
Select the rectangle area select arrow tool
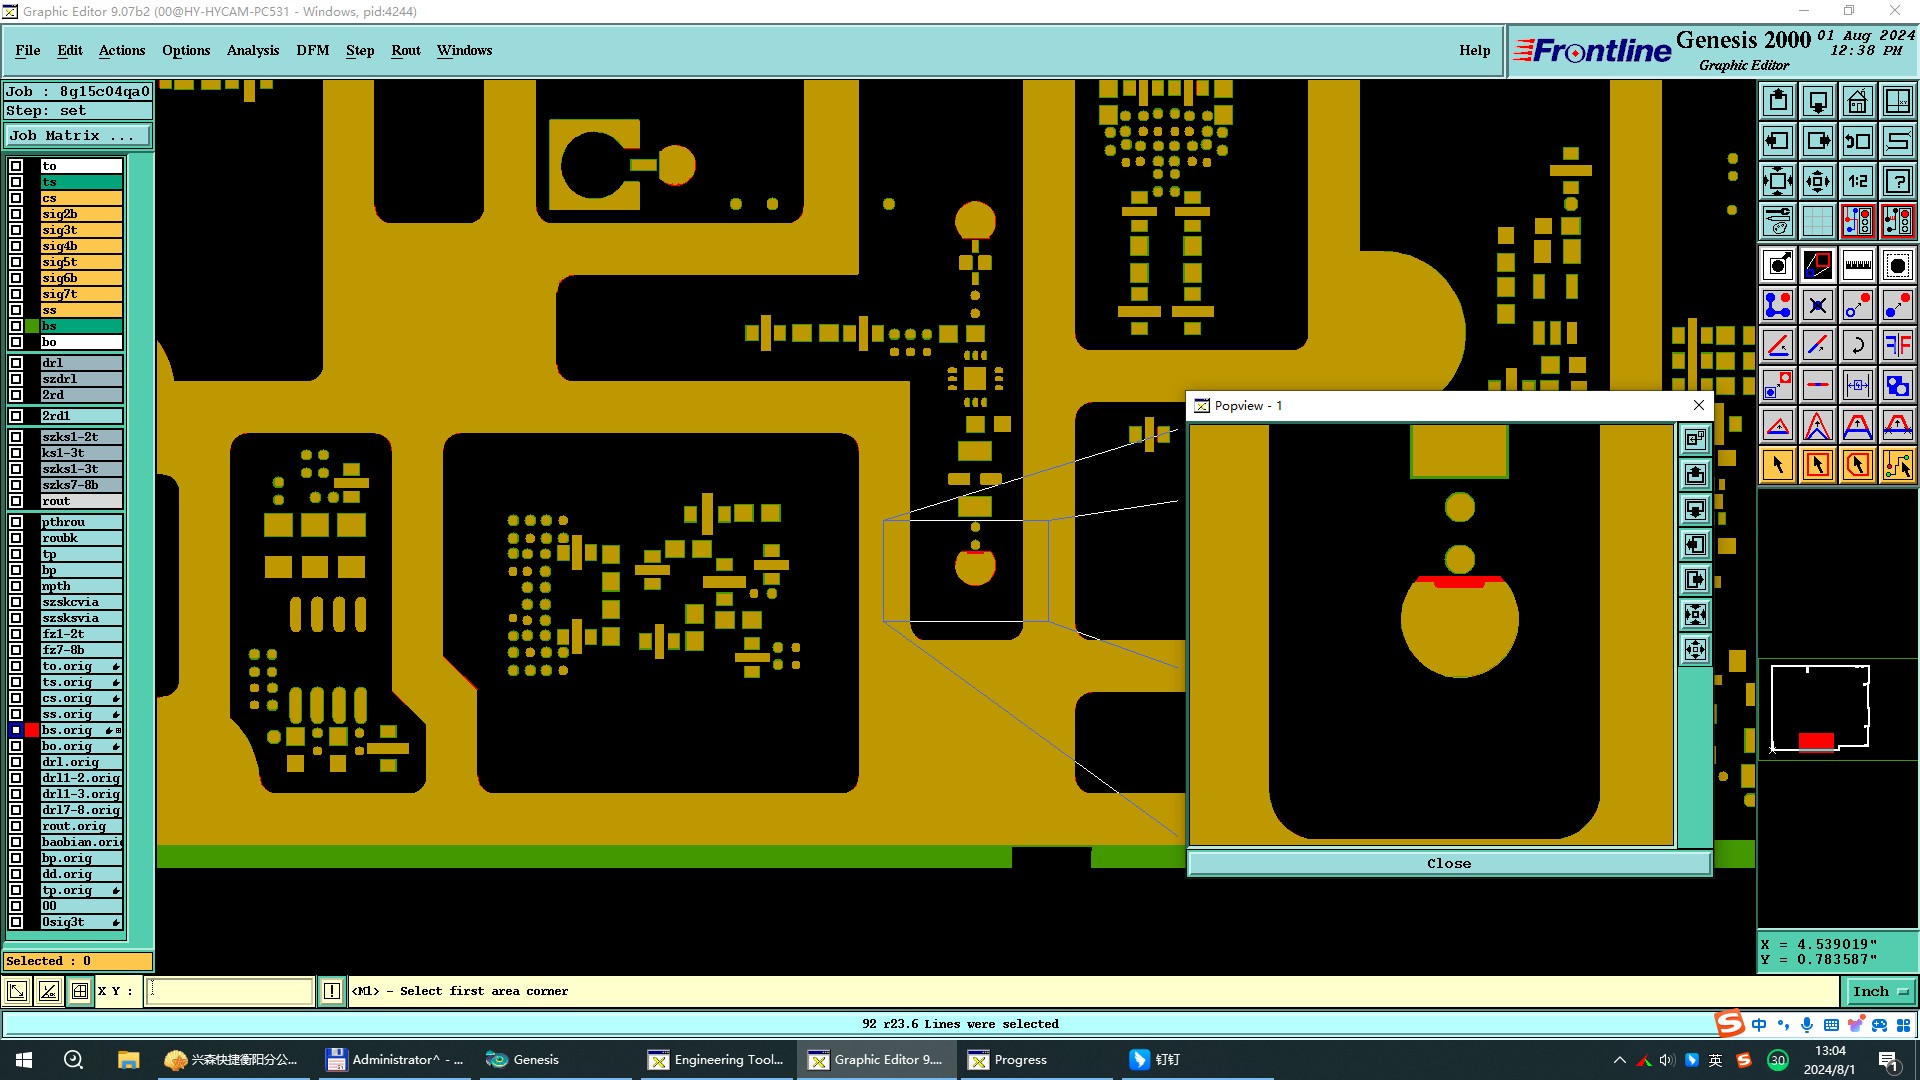click(x=1818, y=465)
